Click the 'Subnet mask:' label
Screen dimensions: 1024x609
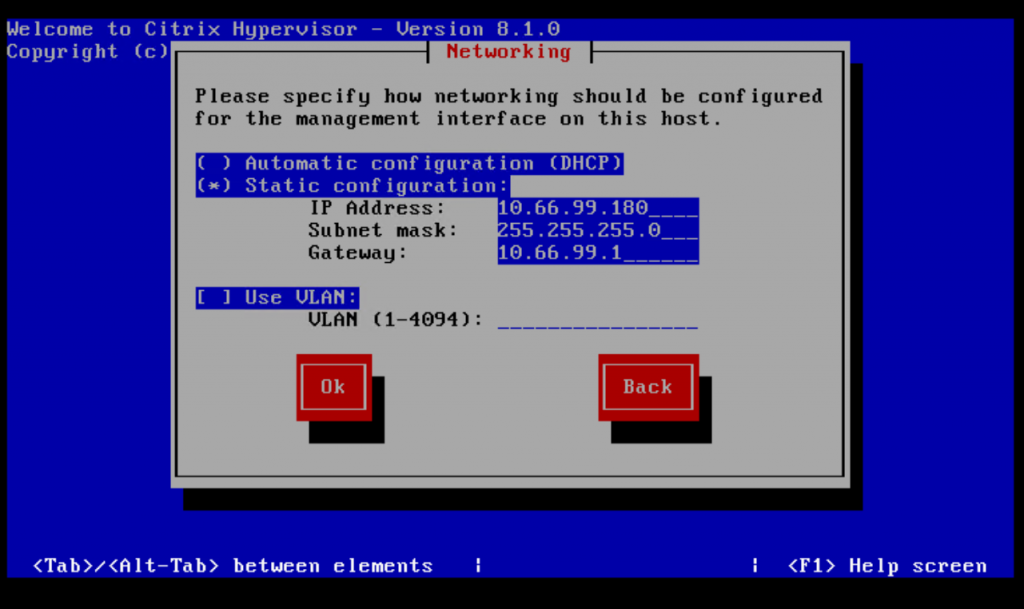383,230
